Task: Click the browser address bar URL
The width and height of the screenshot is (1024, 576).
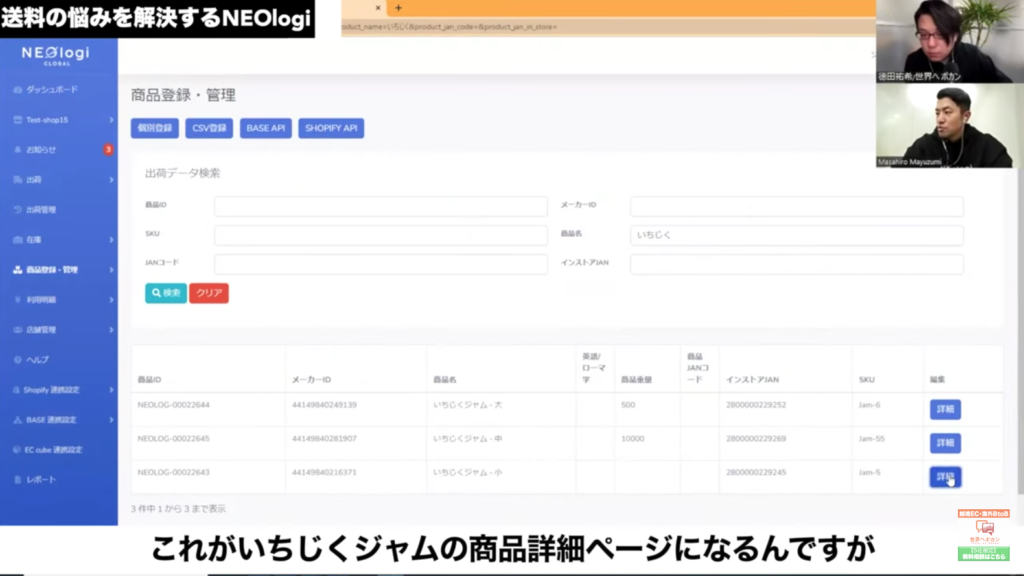Action: point(449,27)
